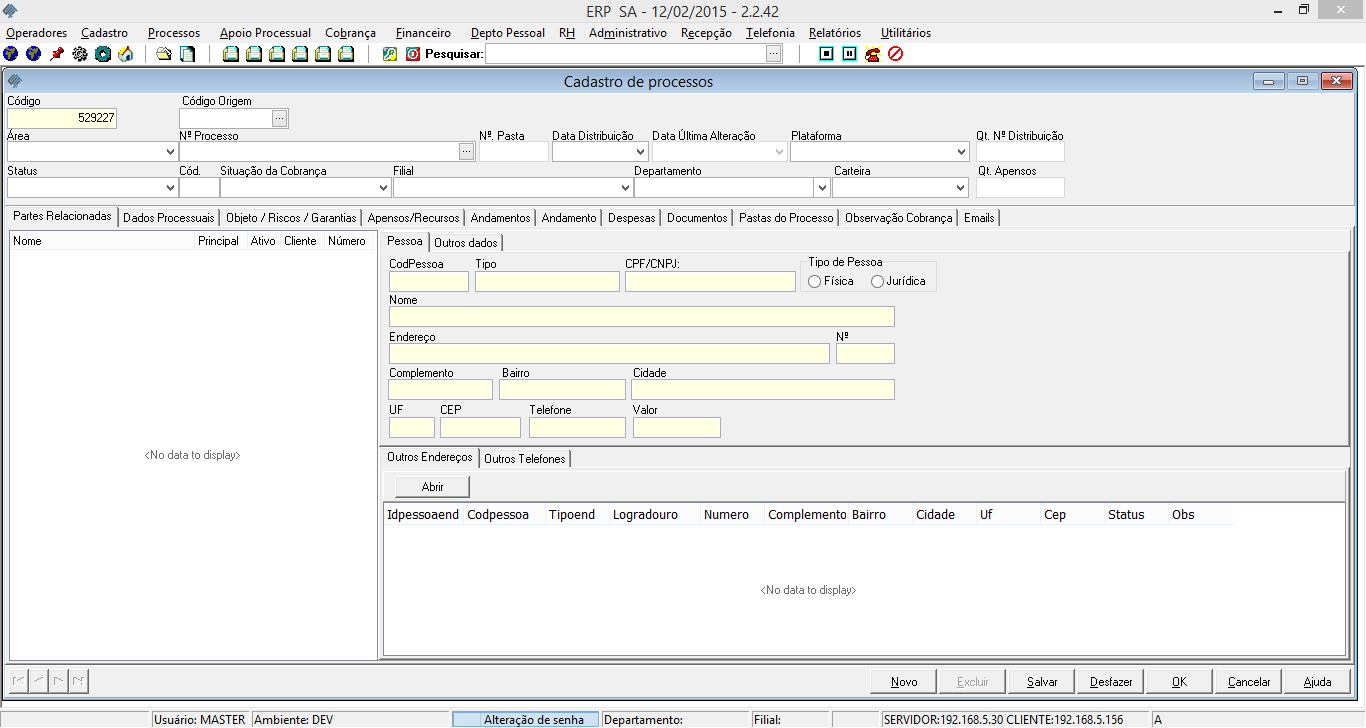Click the key icon beside Pesquisar
Viewport: 1366px width, 728px height.
coord(390,54)
